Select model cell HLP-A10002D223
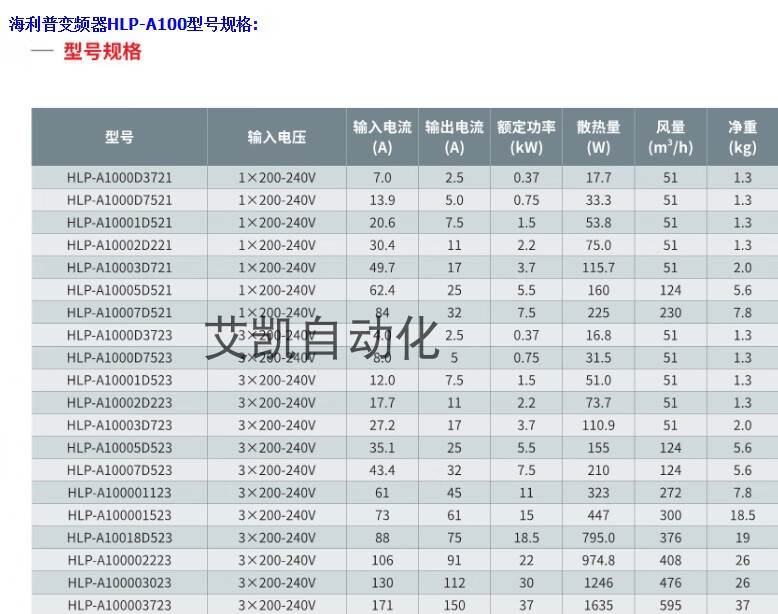This screenshot has height=614, width=778. click(119, 403)
